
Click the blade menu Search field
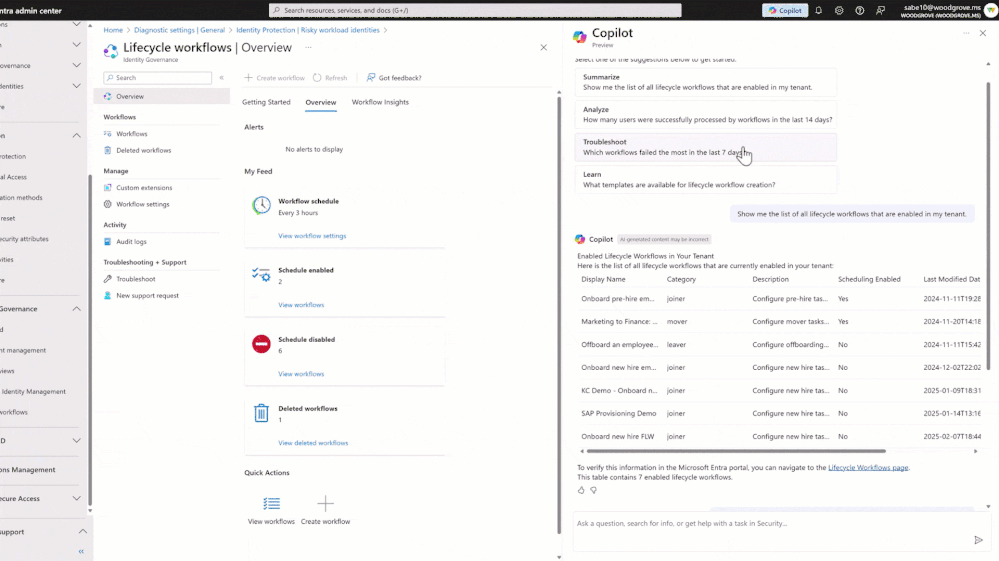157,78
